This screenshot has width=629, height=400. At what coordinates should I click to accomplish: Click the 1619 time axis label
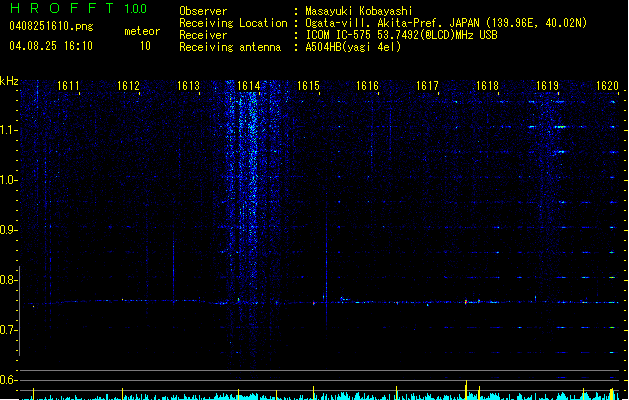(x=548, y=86)
